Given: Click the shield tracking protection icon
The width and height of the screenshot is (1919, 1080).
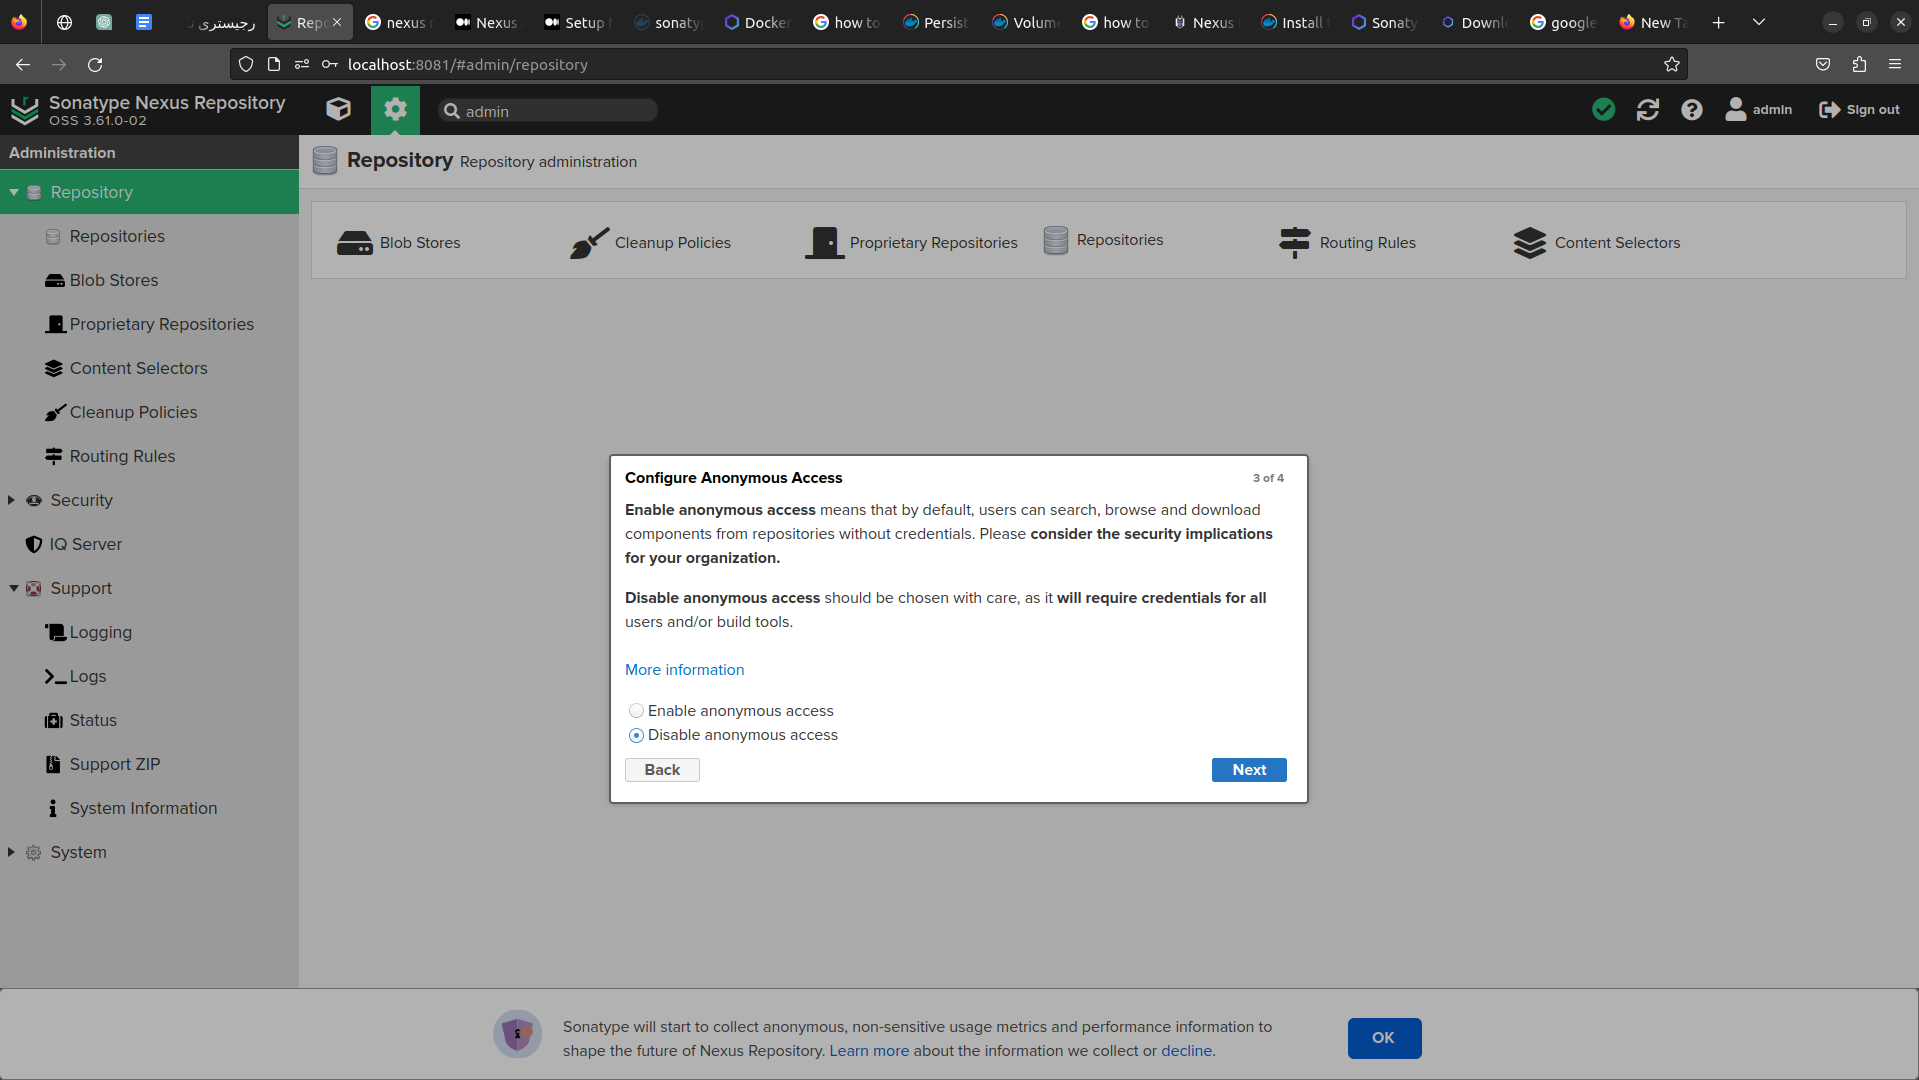Looking at the screenshot, I should click(246, 65).
